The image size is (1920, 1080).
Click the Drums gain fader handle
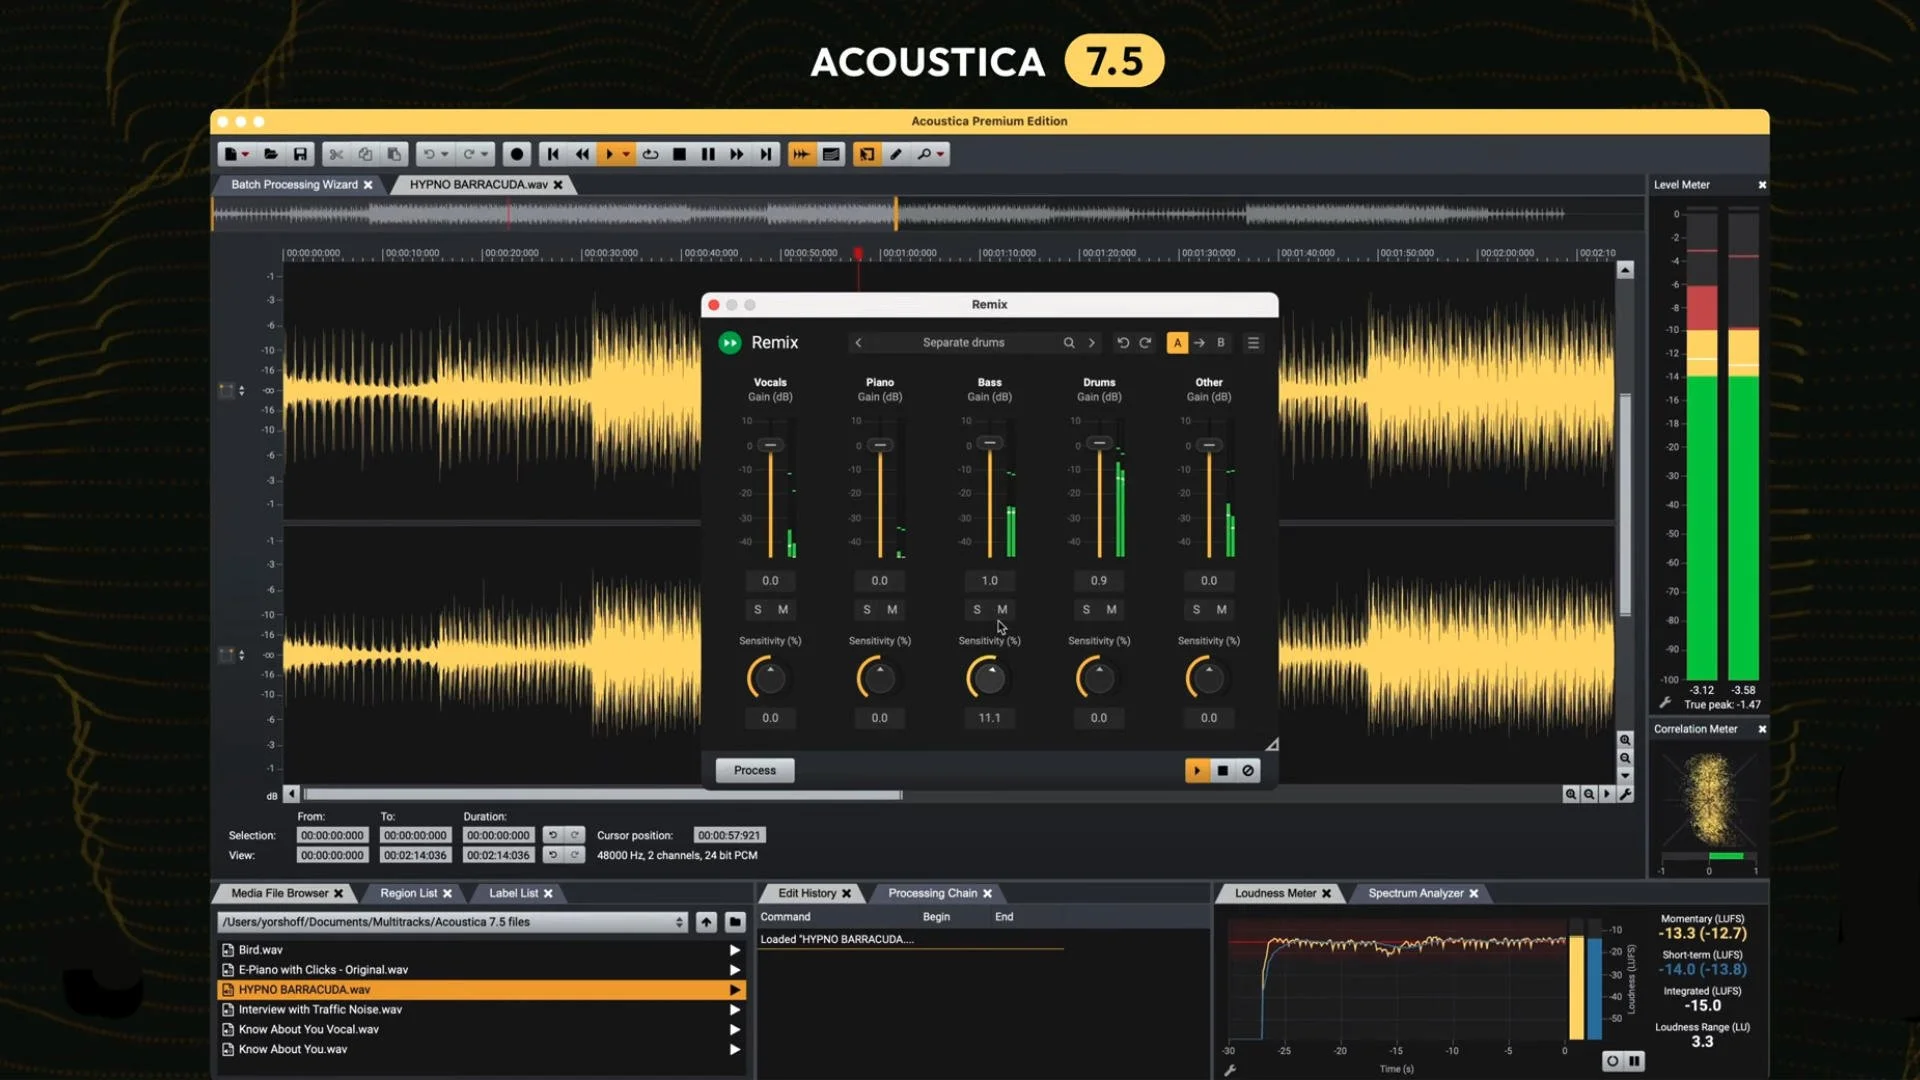point(1099,443)
